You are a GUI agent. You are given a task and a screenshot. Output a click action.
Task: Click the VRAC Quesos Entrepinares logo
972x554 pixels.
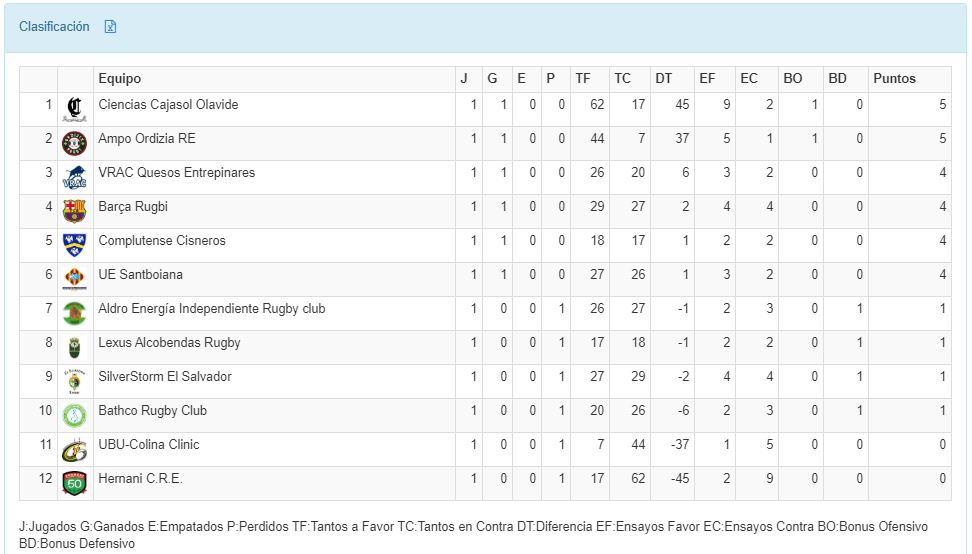coord(74,177)
